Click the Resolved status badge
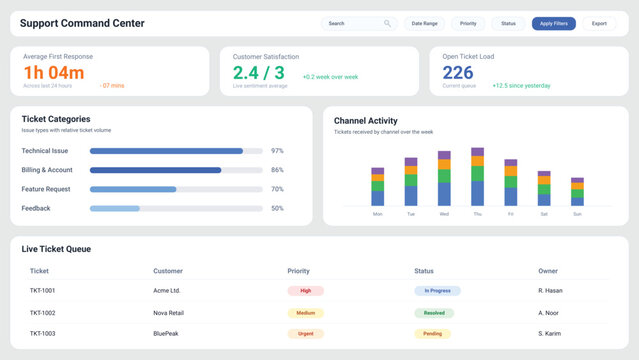The image size is (639, 360). point(434,313)
